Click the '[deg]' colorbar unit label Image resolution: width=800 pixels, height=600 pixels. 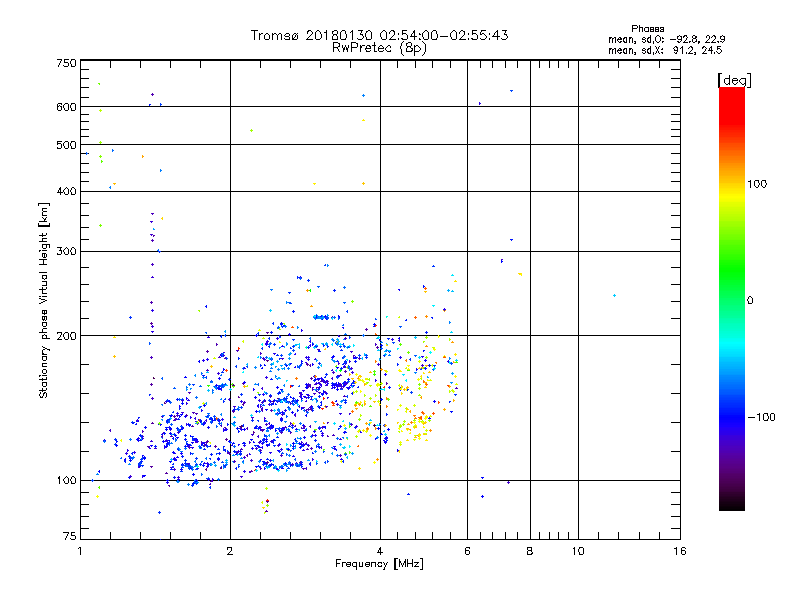[734, 80]
